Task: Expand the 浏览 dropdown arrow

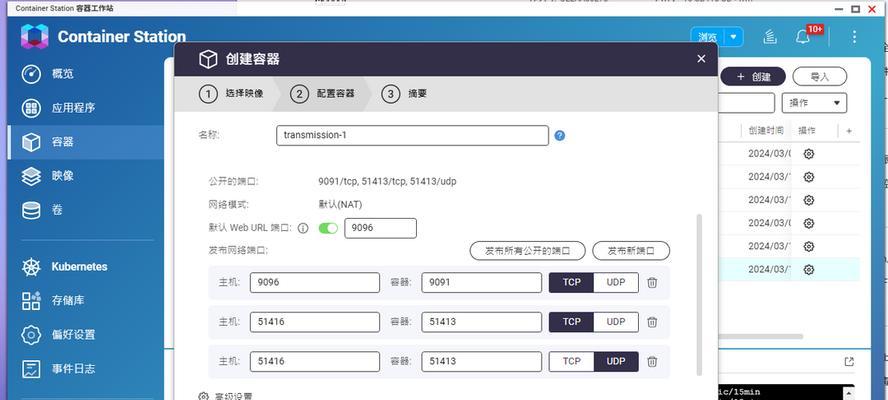Action: pyautogui.click(x=733, y=37)
